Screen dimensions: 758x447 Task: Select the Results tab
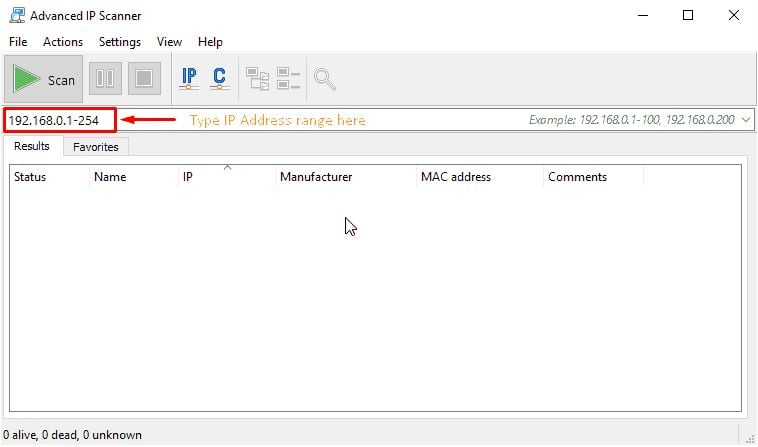tap(32, 147)
